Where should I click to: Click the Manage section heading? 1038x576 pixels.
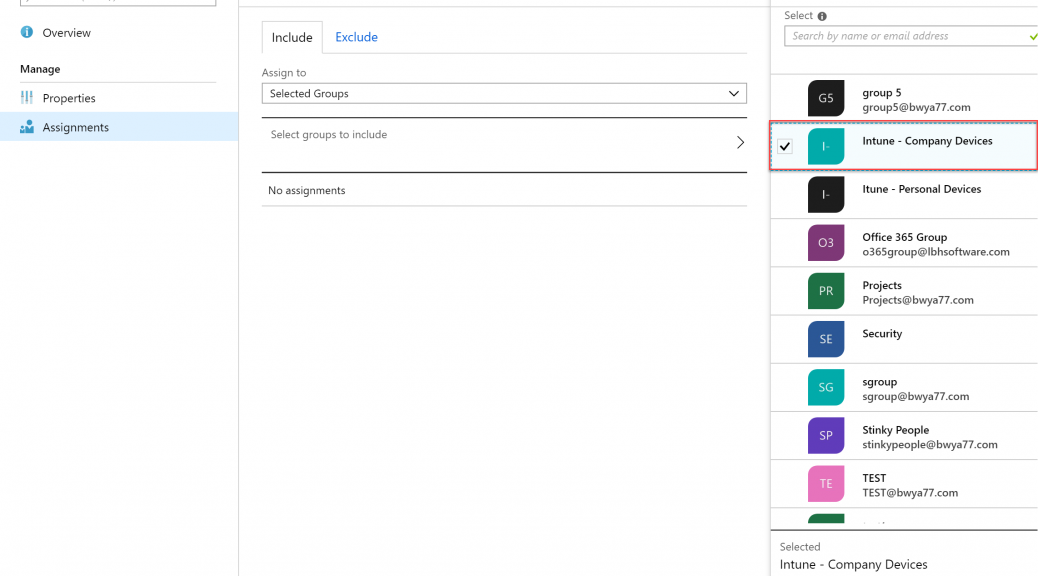[40, 69]
